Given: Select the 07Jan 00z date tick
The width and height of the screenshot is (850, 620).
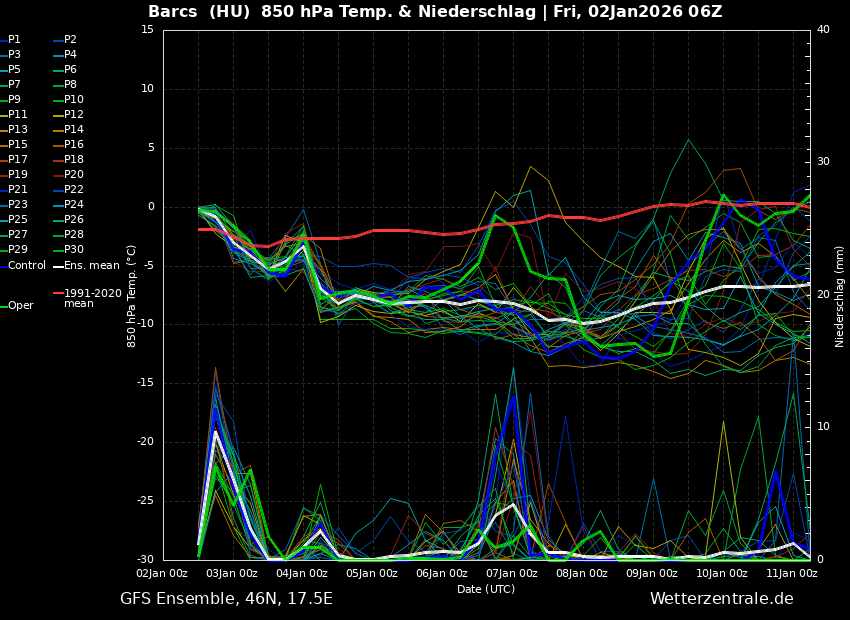Looking at the screenshot, I should (511, 573).
